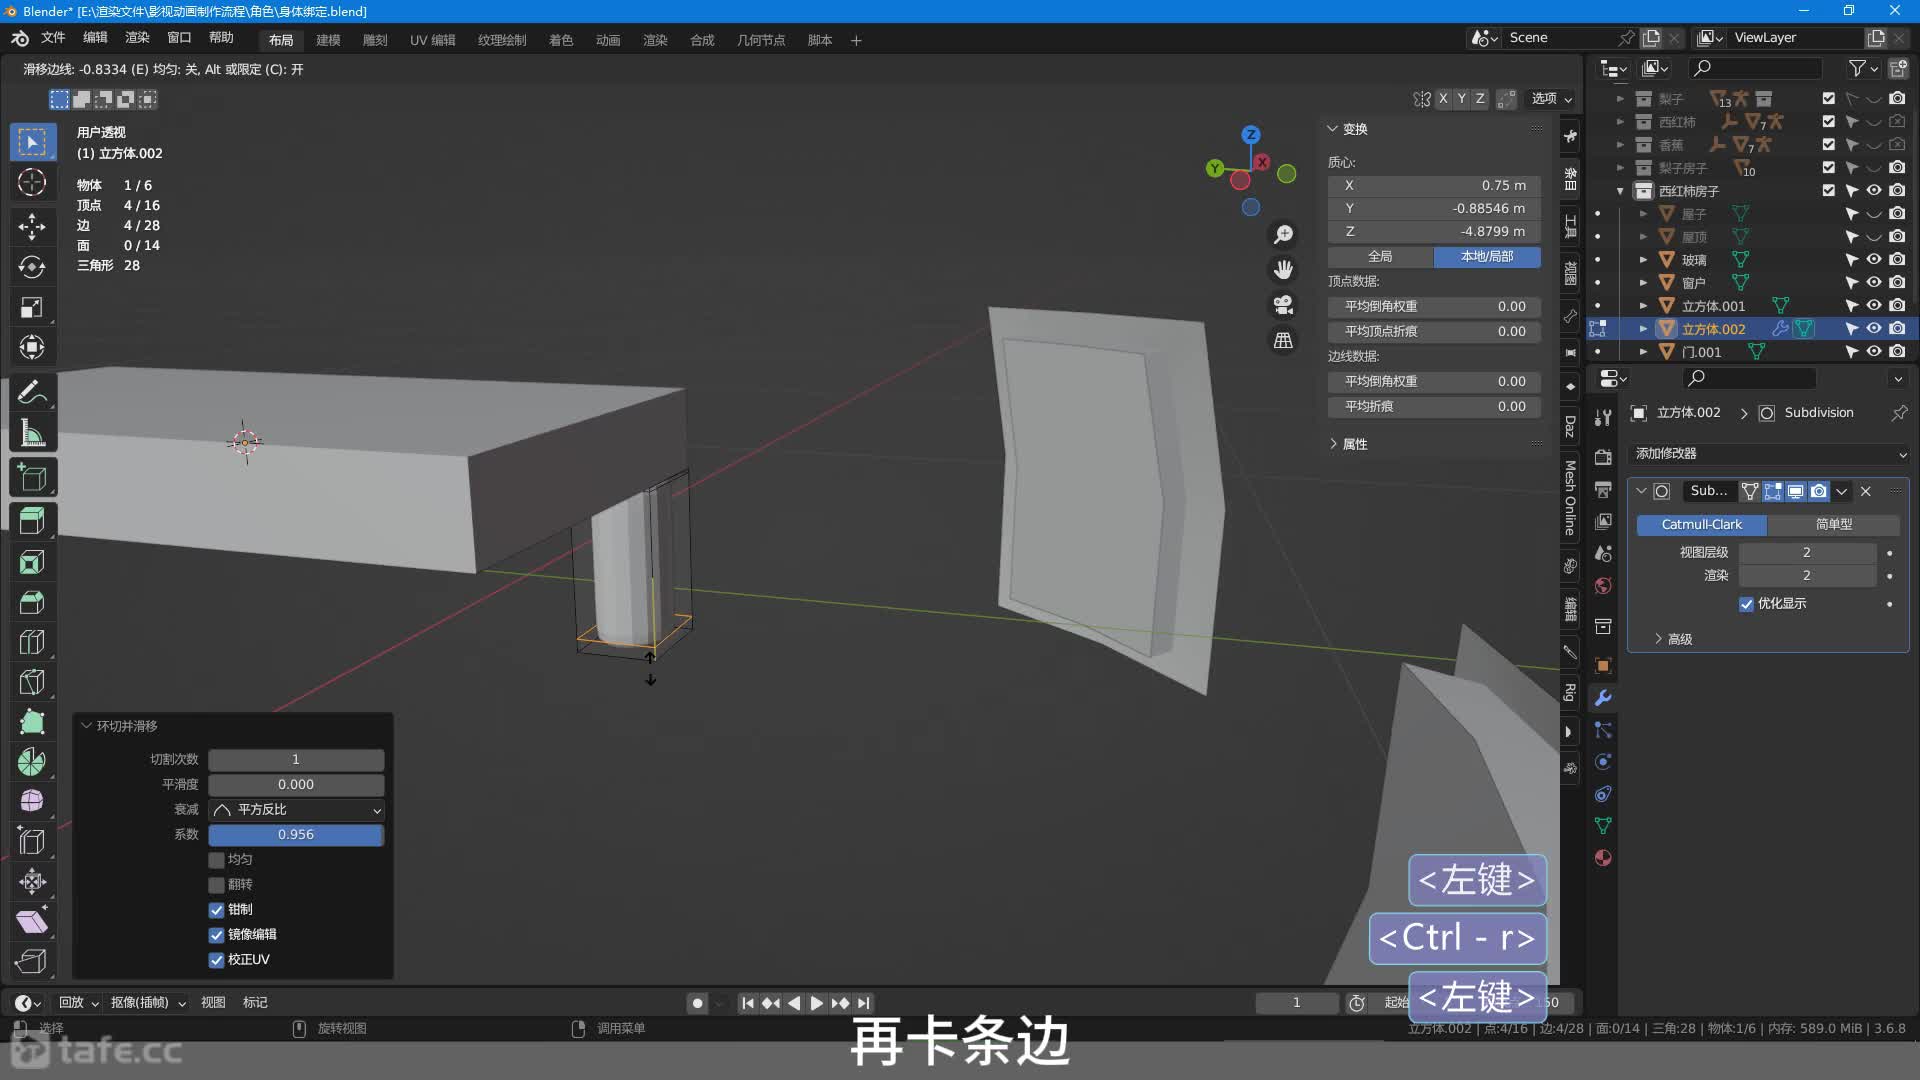Collapse the 西红柿房子 collection
The height and width of the screenshot is (1080, 1920).
point(1620,191)
